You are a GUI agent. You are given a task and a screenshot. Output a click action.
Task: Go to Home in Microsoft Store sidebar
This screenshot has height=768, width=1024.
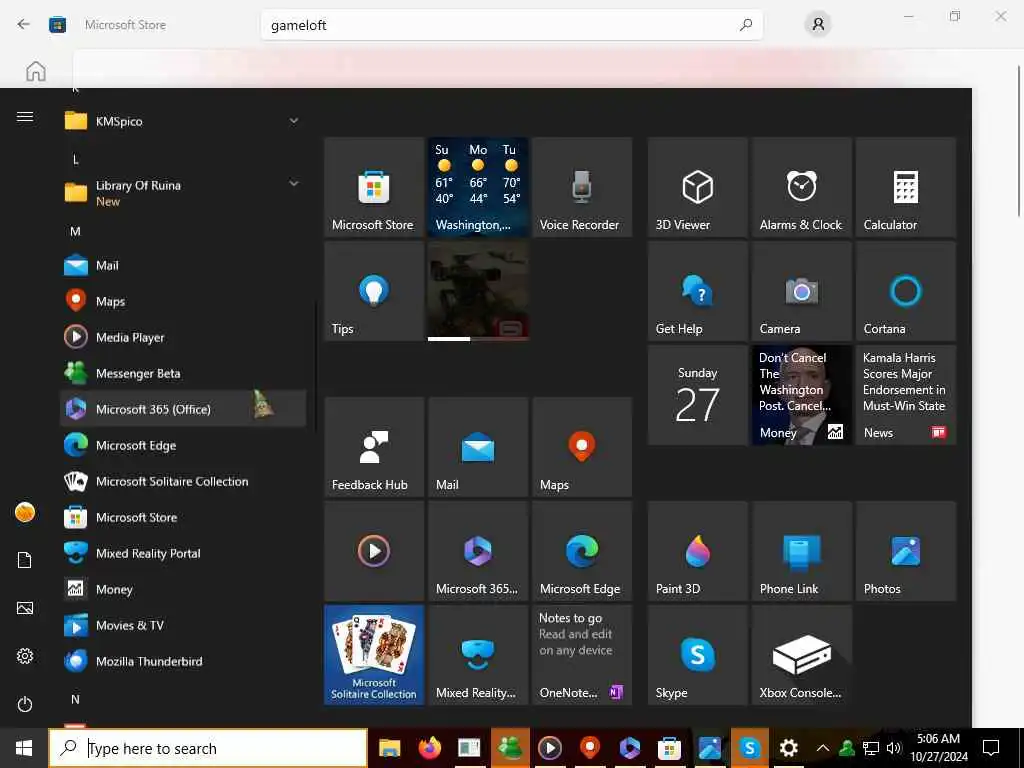pos(35,71)
